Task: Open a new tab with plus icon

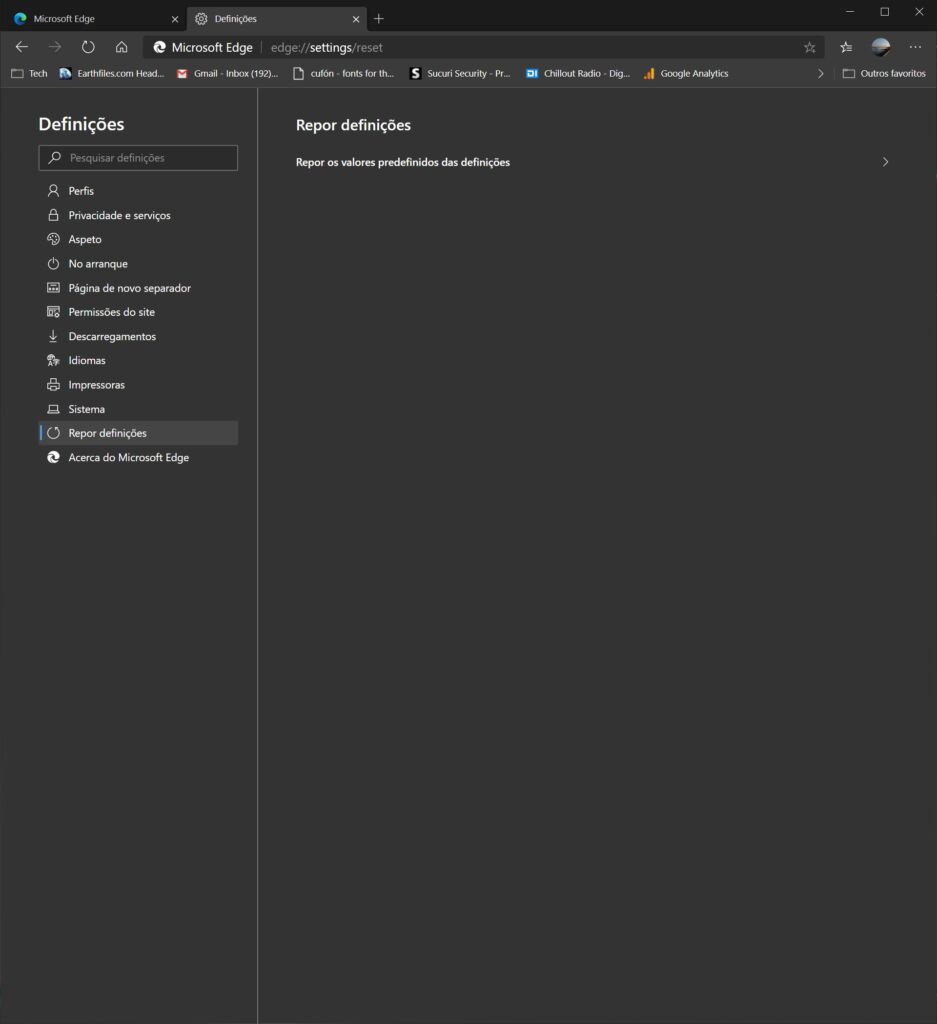Action: coord(379,19)
